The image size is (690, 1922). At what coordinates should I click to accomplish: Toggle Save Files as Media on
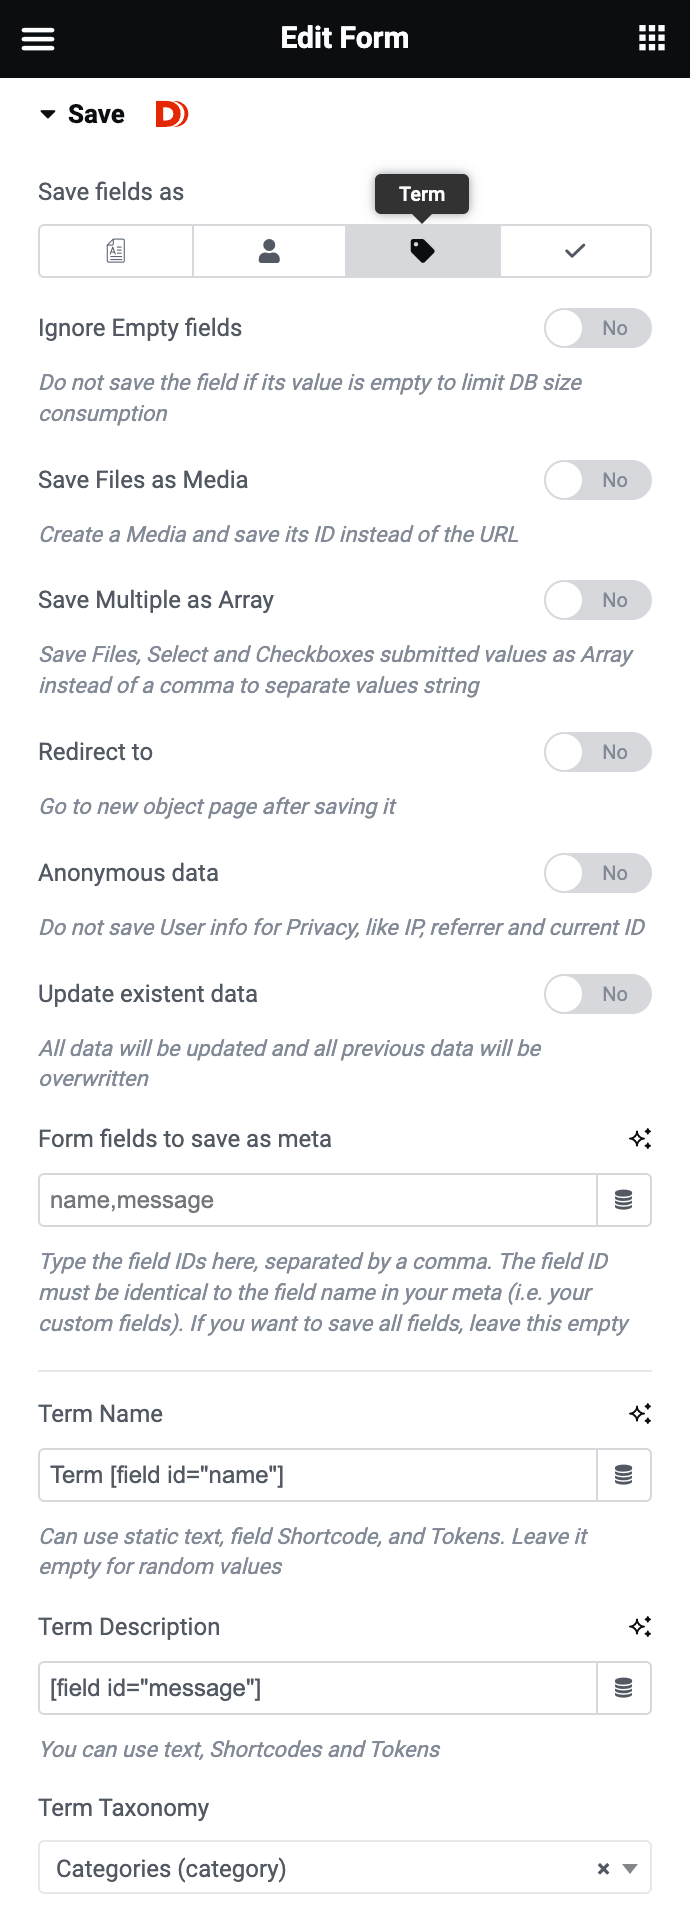[597, 480]
